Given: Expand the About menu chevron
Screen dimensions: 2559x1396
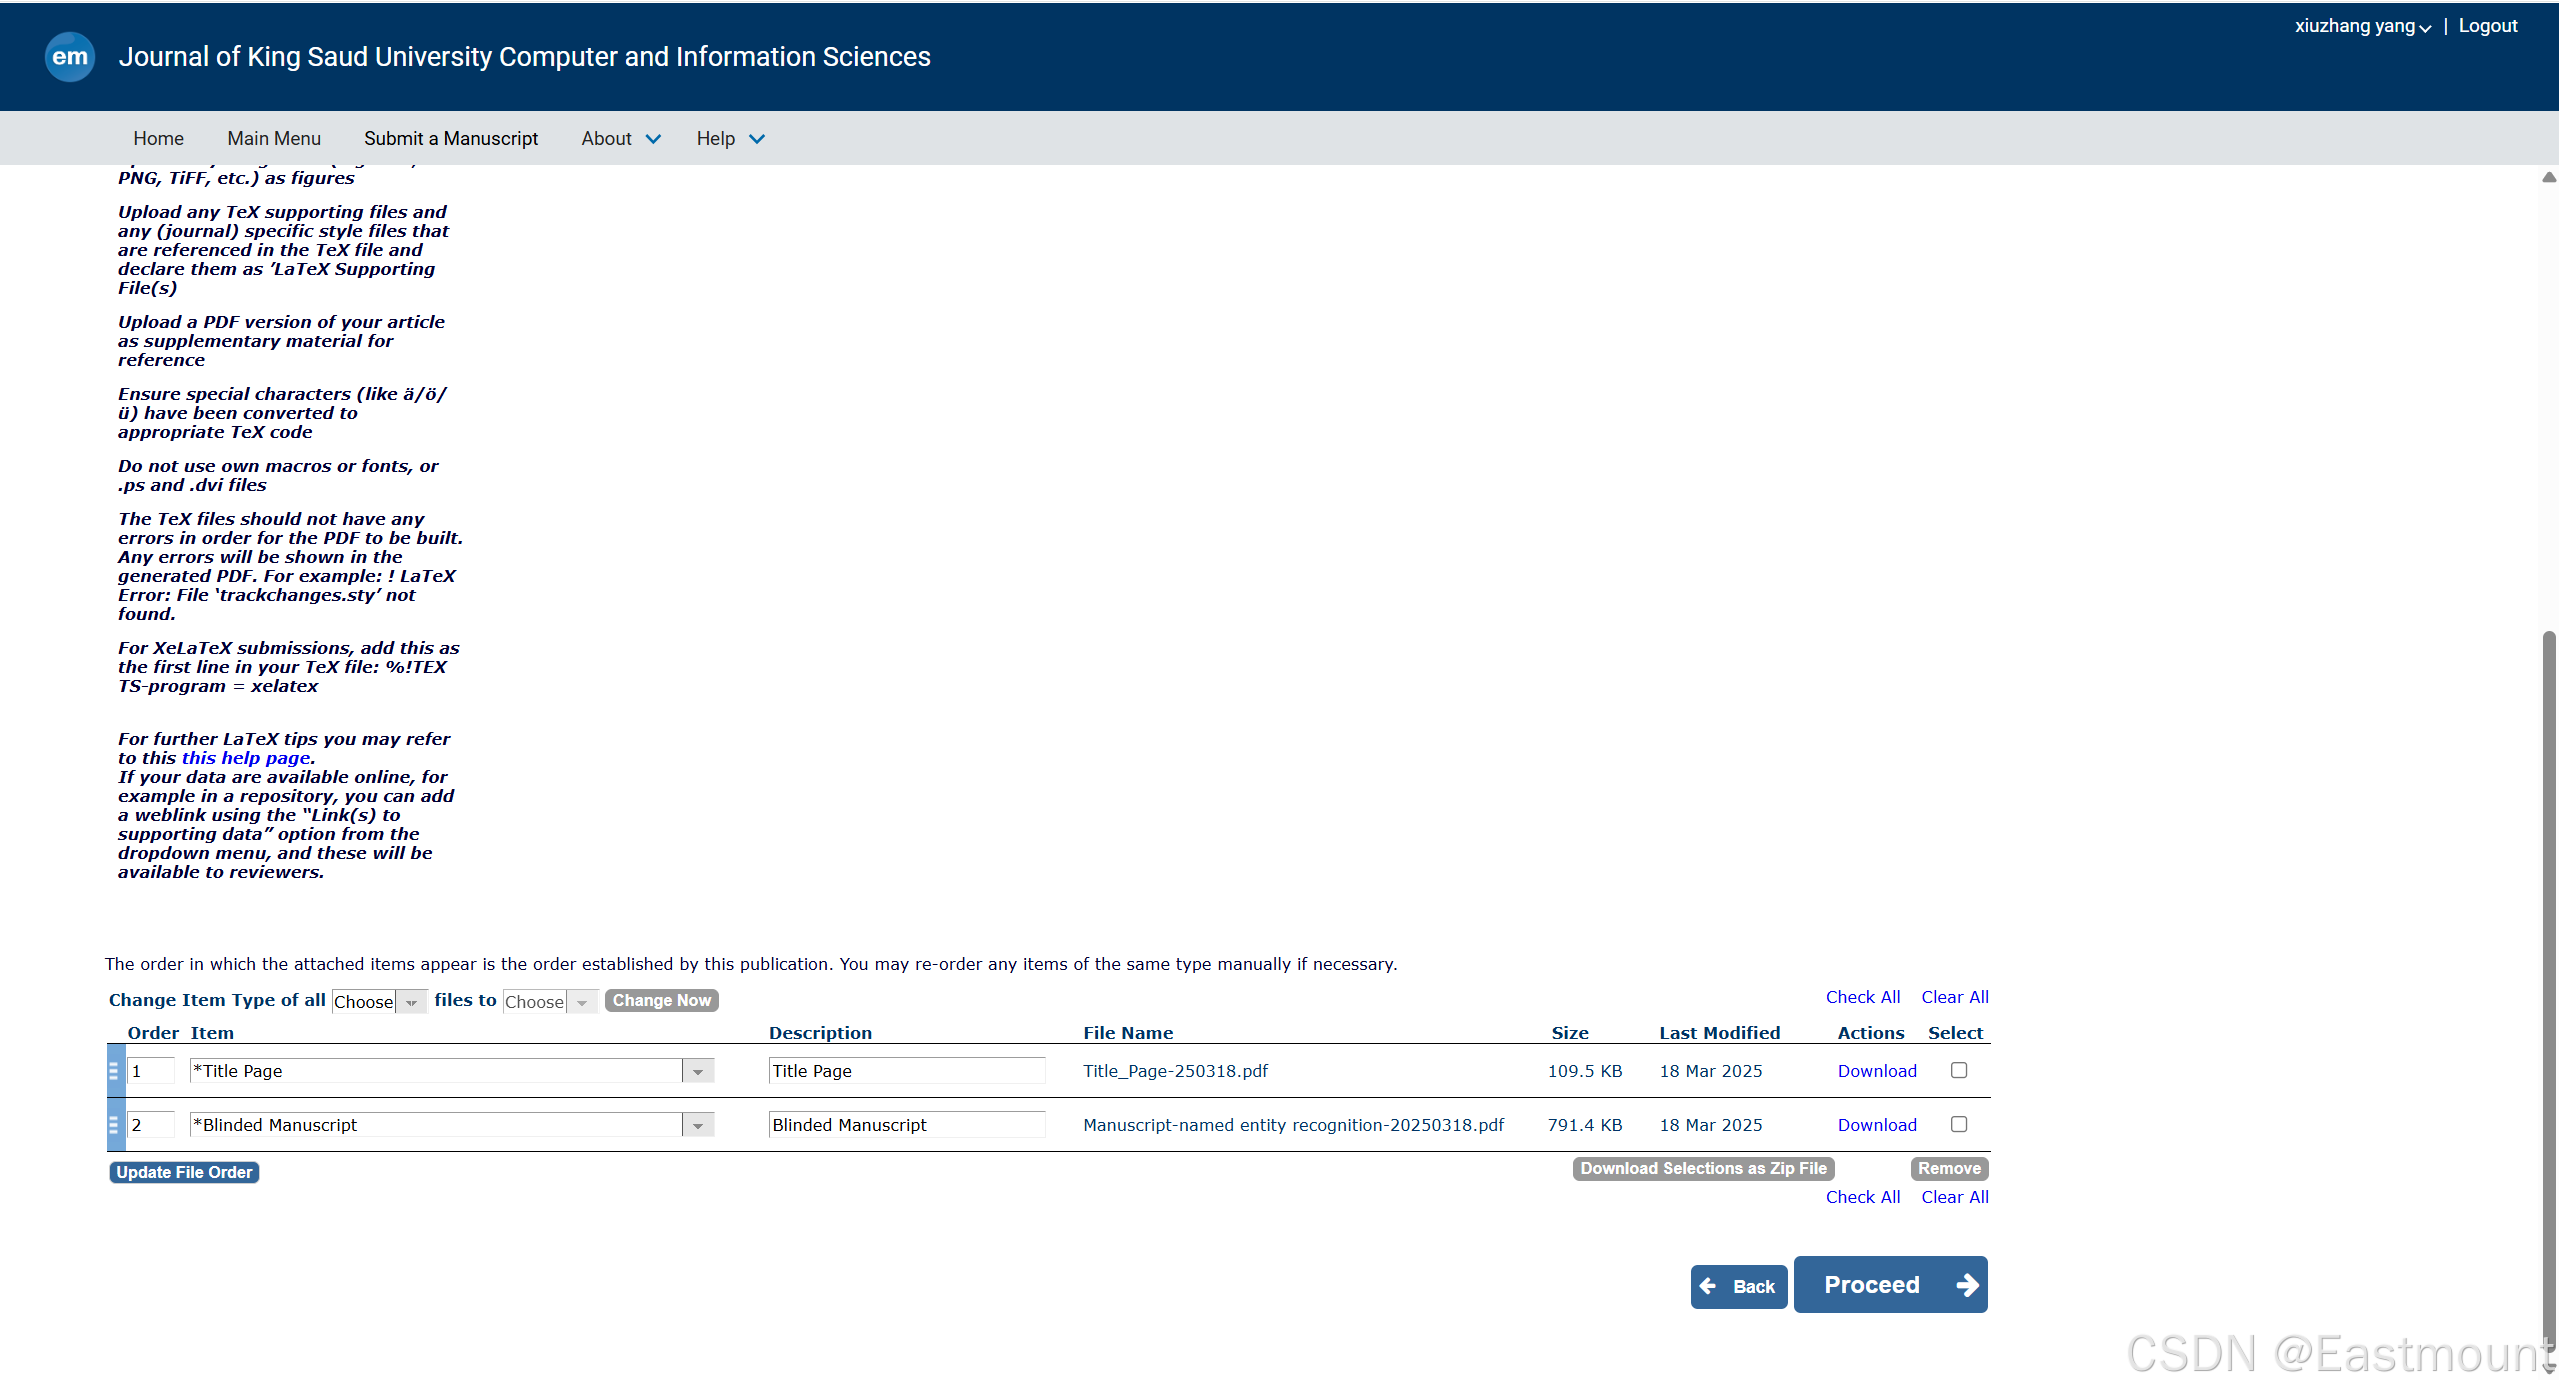Looking at the screenshot, I should pos(653,139).
